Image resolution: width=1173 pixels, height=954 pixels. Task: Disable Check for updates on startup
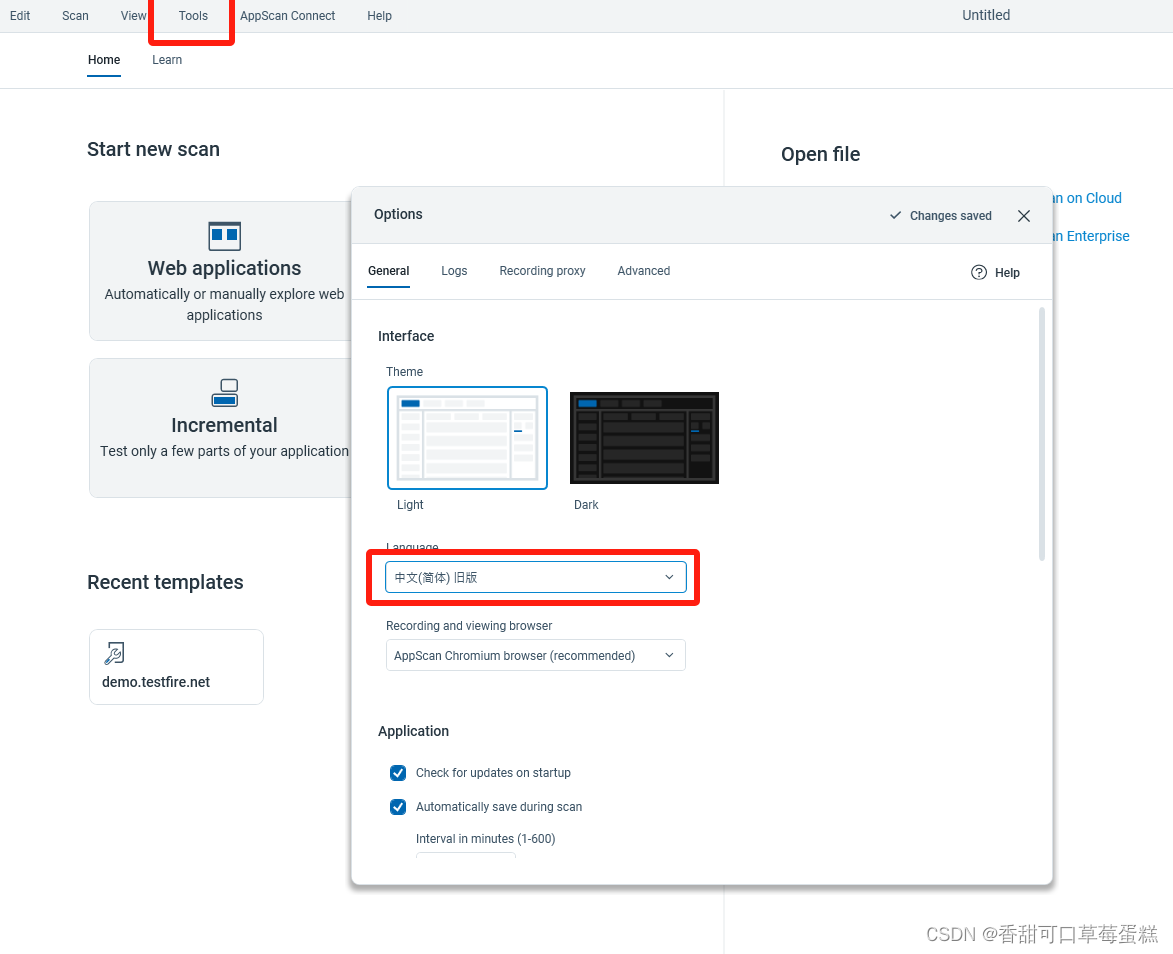(x=398, y=772)
